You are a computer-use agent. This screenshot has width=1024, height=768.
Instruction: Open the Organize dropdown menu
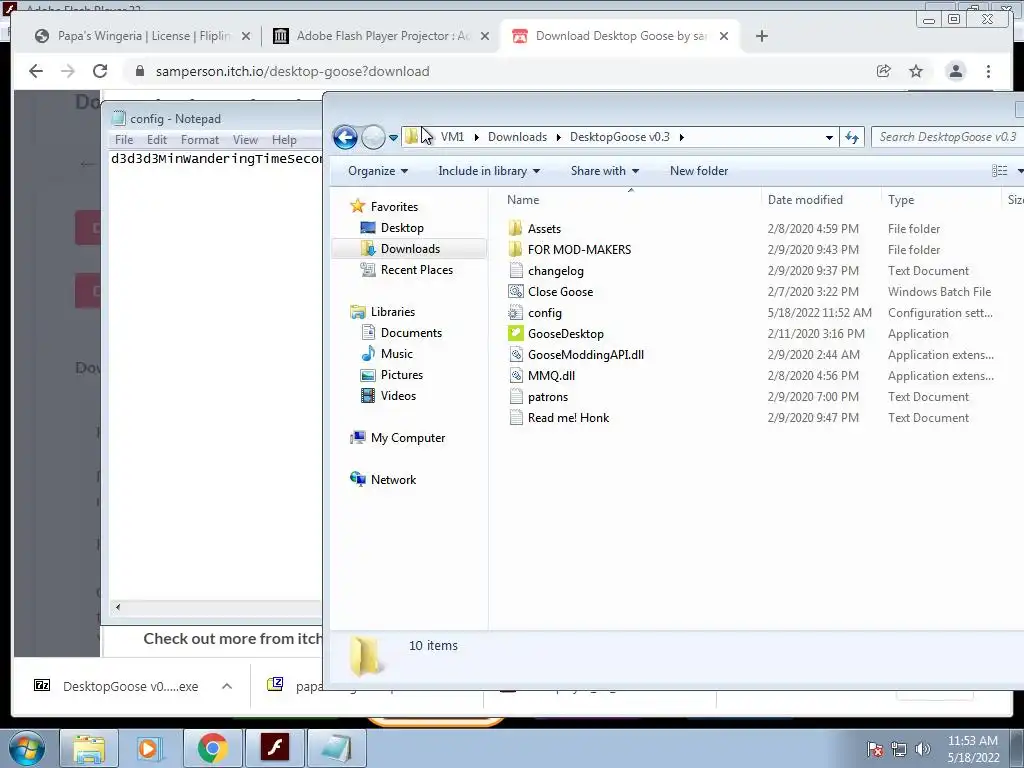(x=378, y=171)
